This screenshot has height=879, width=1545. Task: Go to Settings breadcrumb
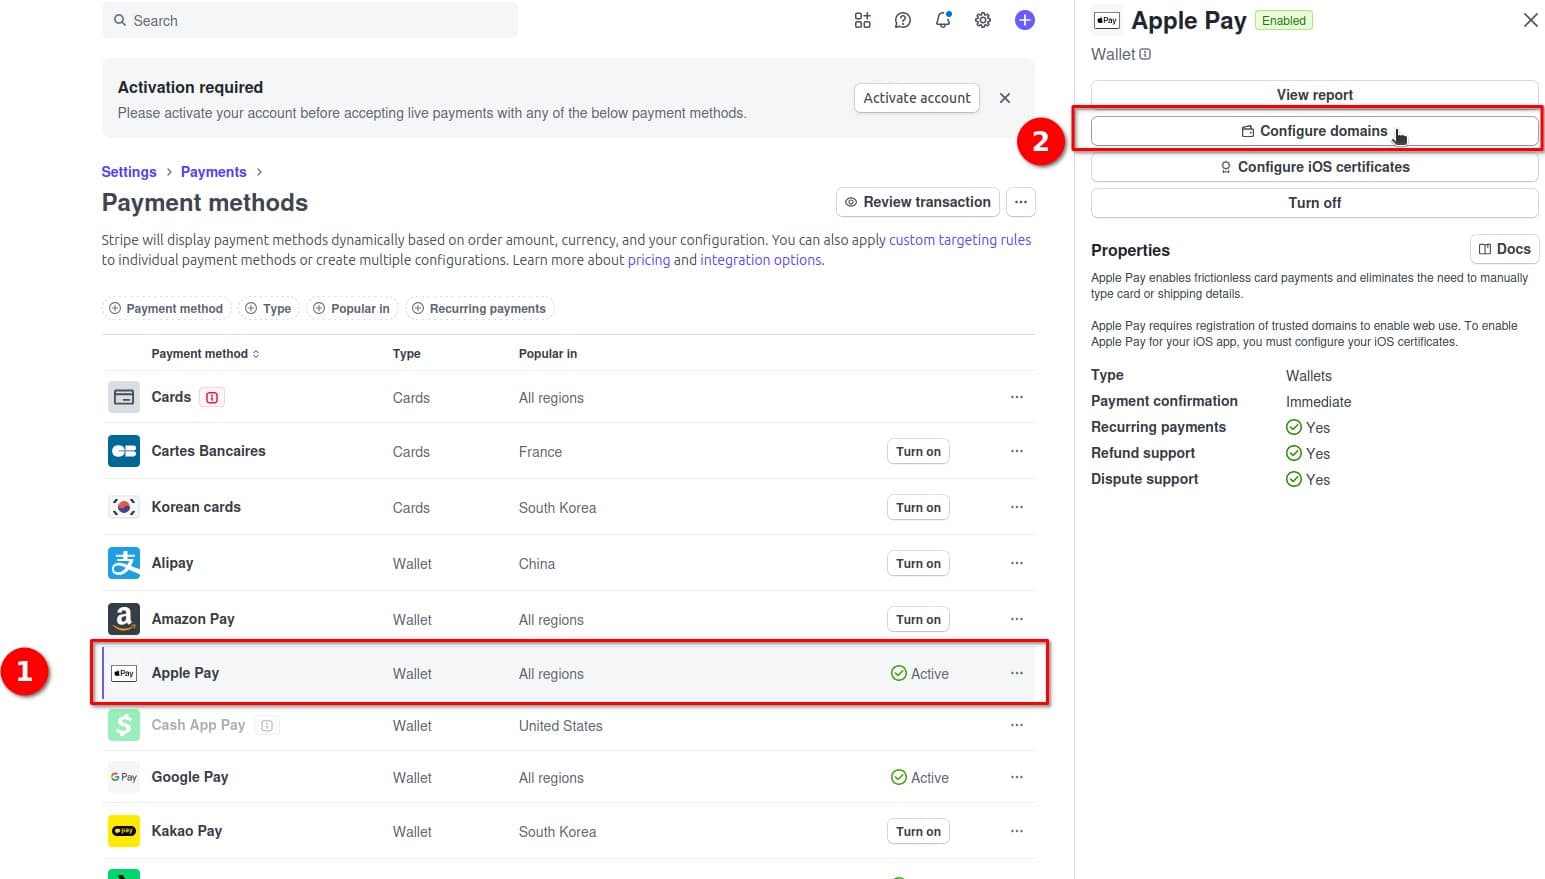click(129, 172)
